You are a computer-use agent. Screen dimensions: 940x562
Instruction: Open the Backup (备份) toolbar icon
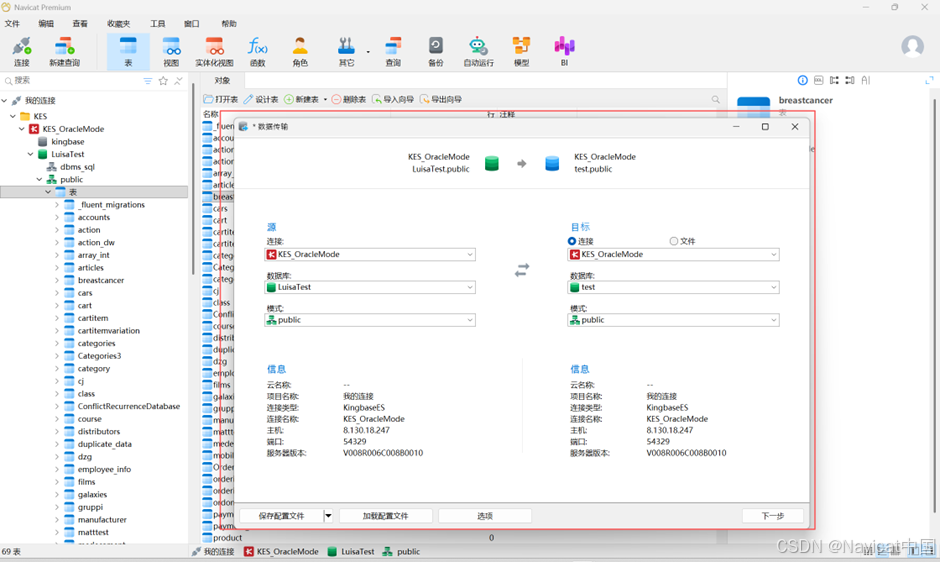(x=436, y=52)
